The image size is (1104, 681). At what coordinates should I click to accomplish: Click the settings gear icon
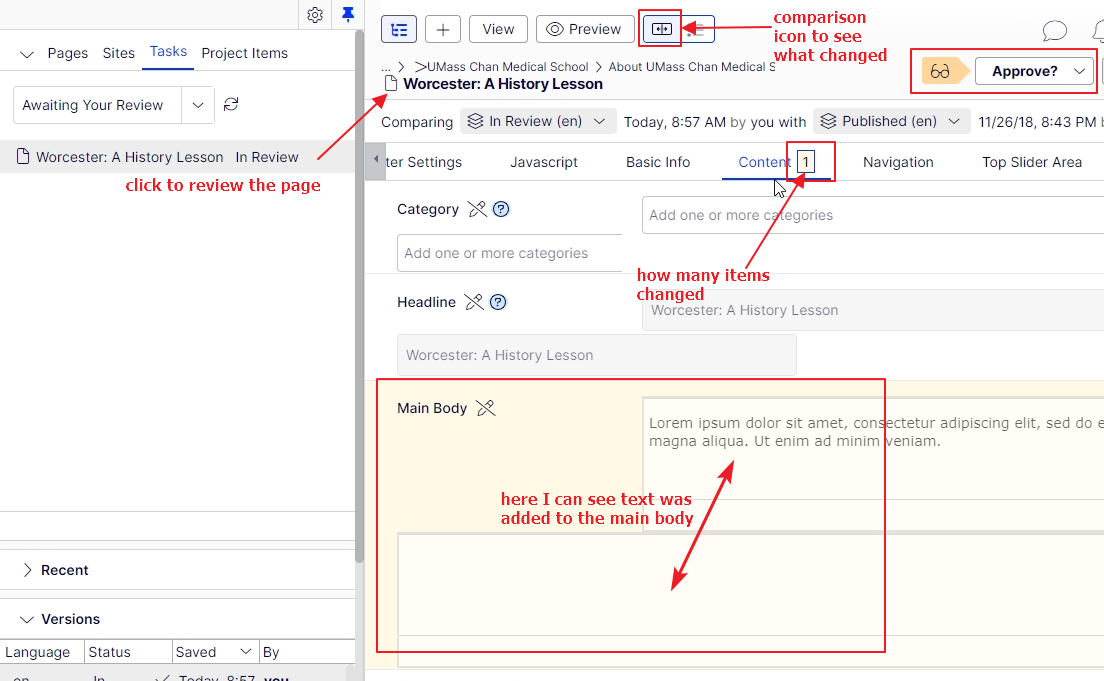tap(315, 15)
